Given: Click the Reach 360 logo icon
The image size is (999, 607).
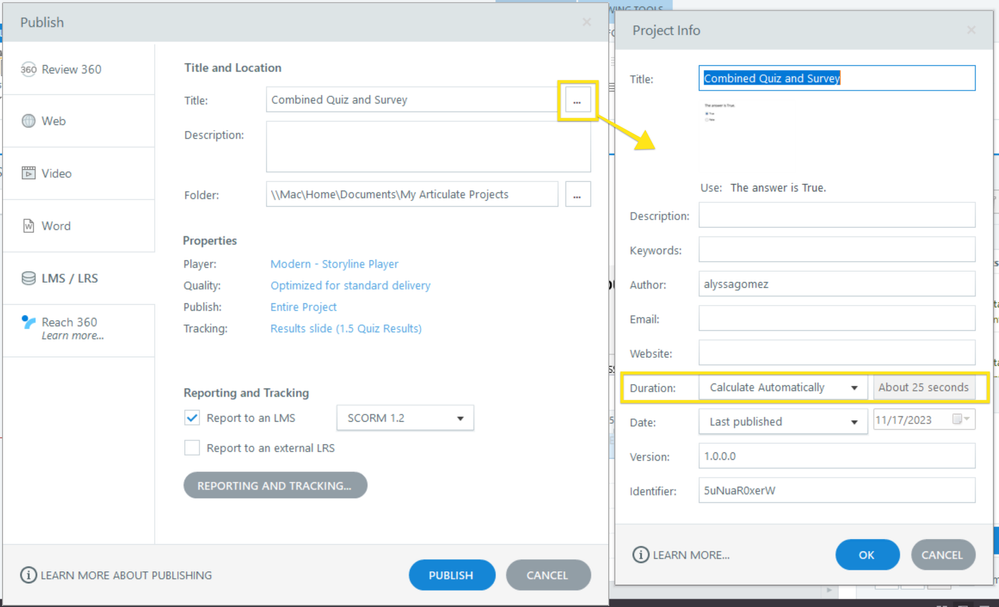Looking at the screenshot, I should (x=29, y=322).
